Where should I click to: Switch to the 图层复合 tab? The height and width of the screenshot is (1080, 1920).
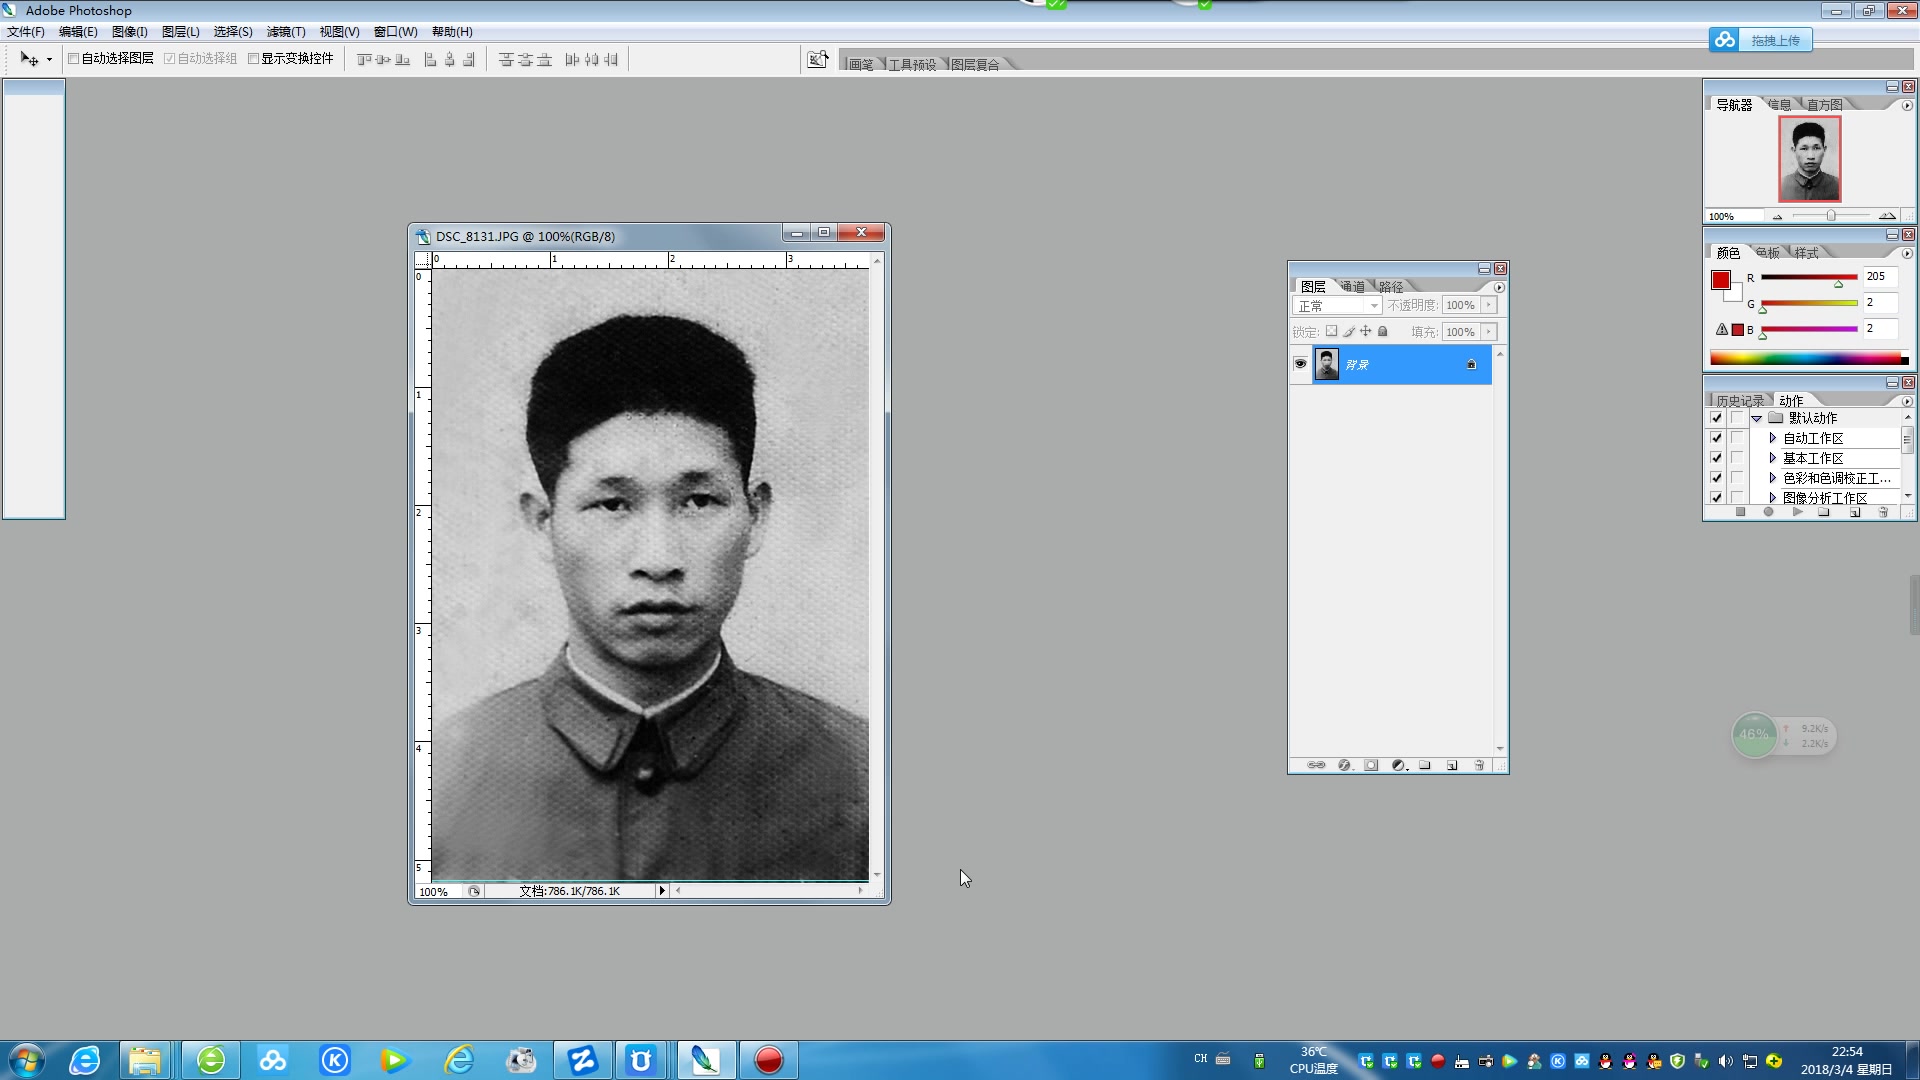pos(975,65)
